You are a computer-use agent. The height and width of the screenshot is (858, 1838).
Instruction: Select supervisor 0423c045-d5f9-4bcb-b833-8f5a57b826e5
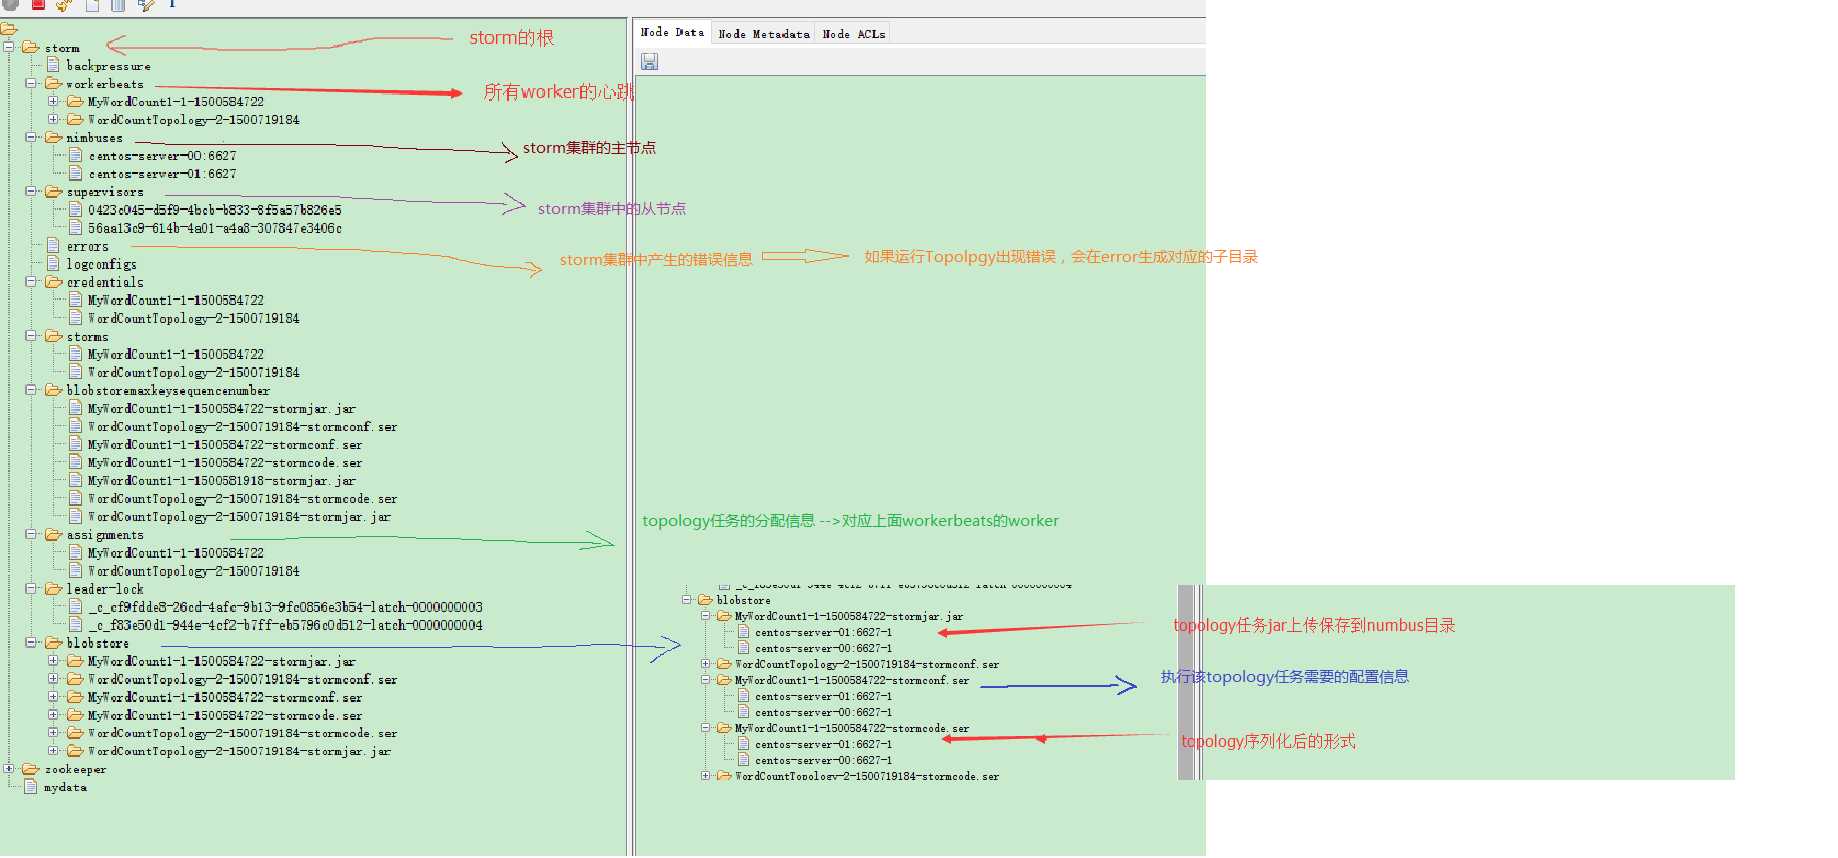coord(214,210)
